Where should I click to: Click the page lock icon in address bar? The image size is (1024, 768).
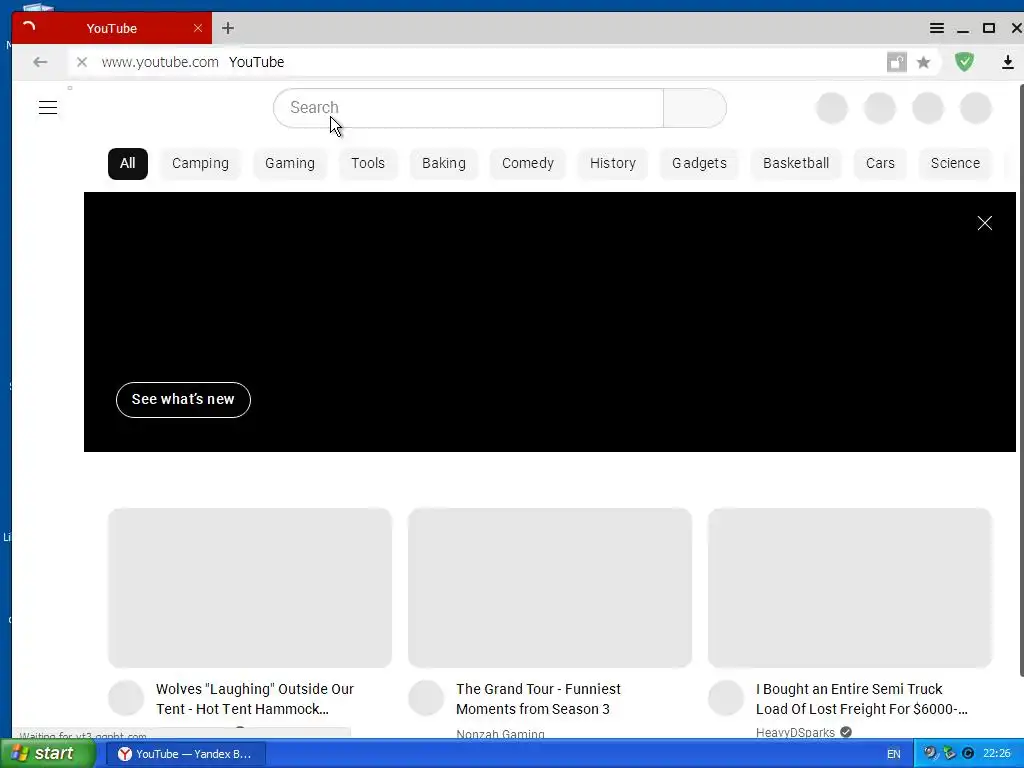897,62
